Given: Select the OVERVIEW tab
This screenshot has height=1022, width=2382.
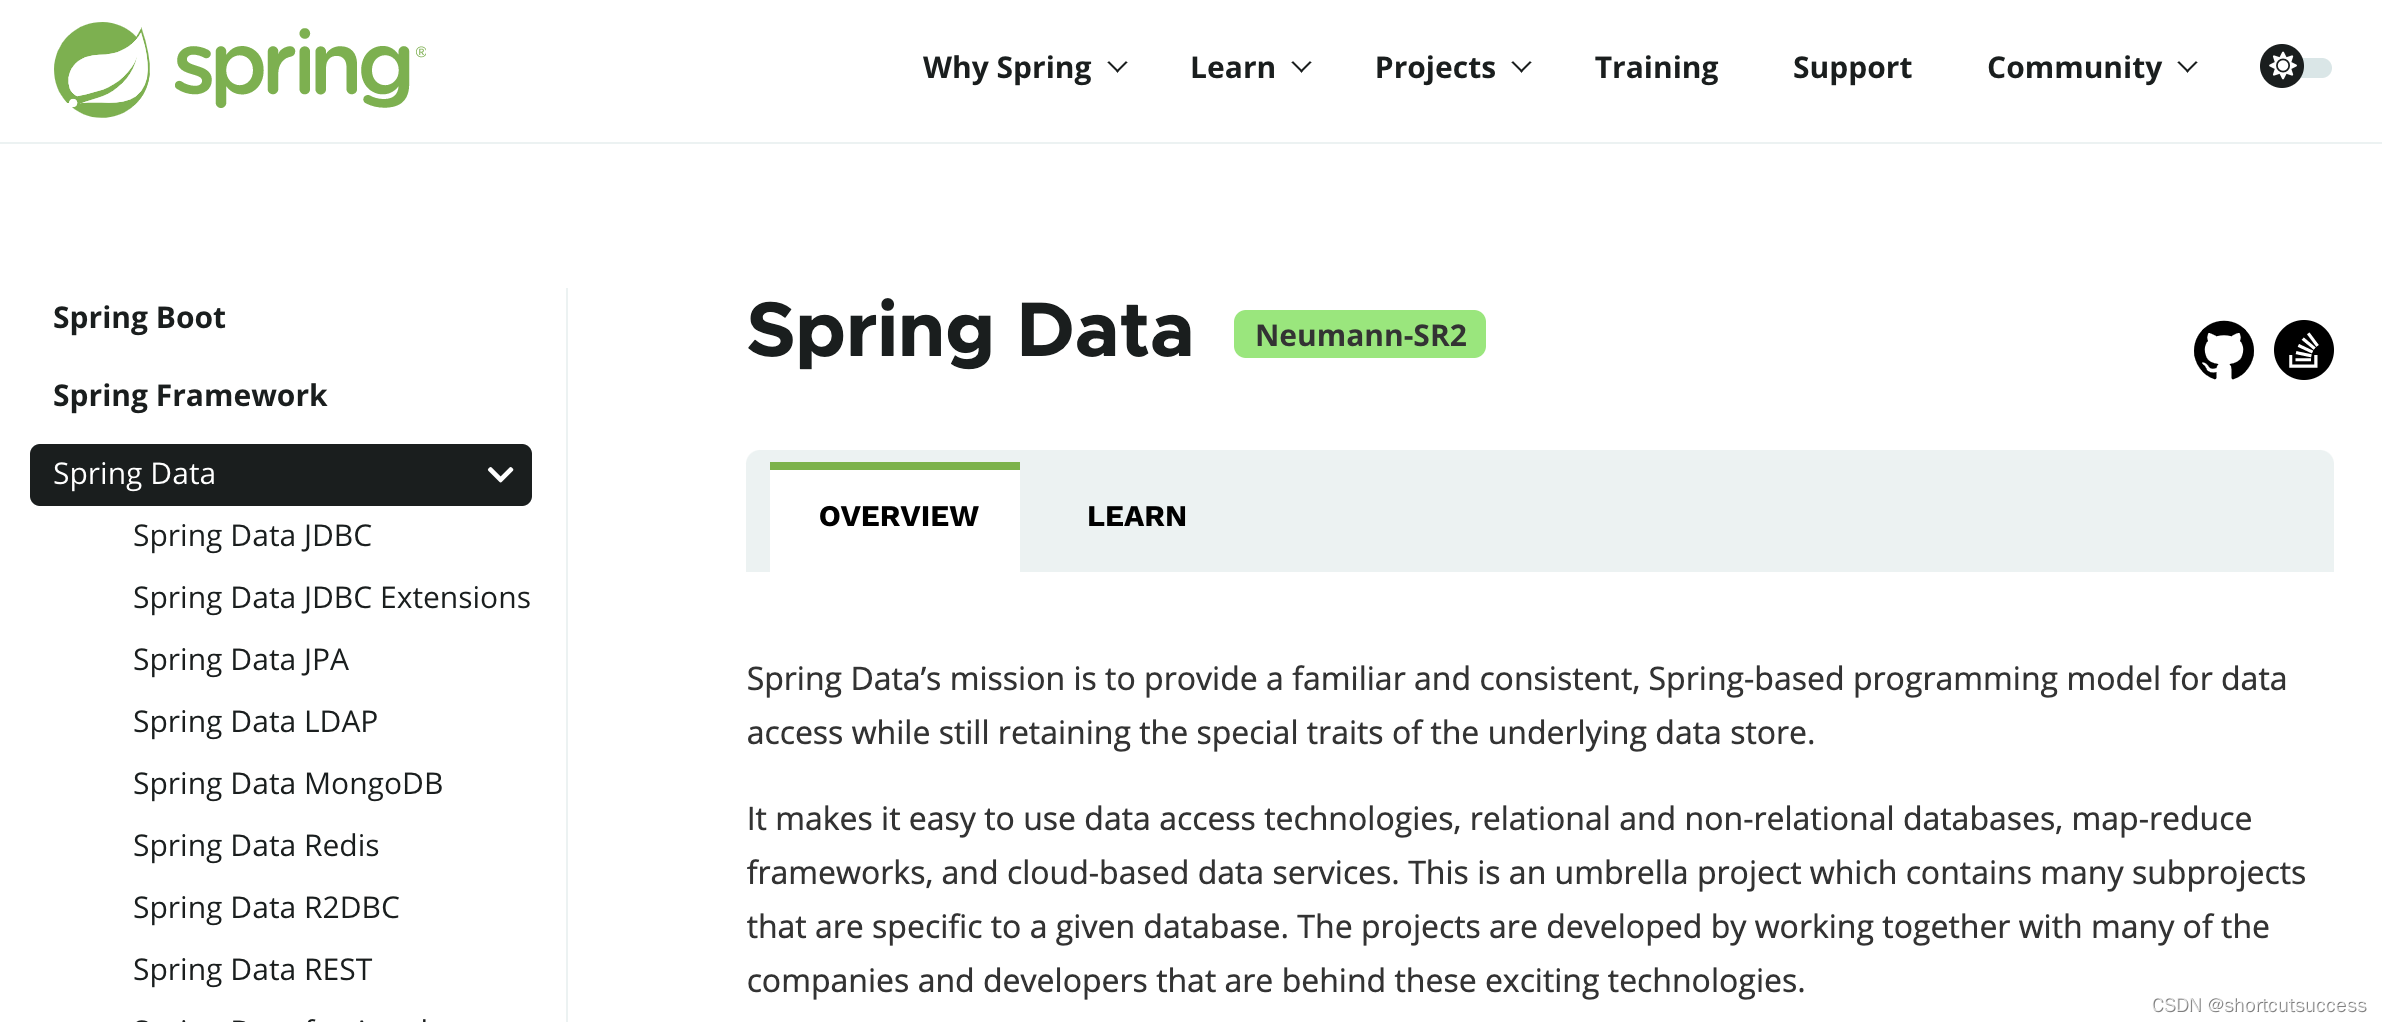Looking at the screenshot, I should (x=898, y=516).
